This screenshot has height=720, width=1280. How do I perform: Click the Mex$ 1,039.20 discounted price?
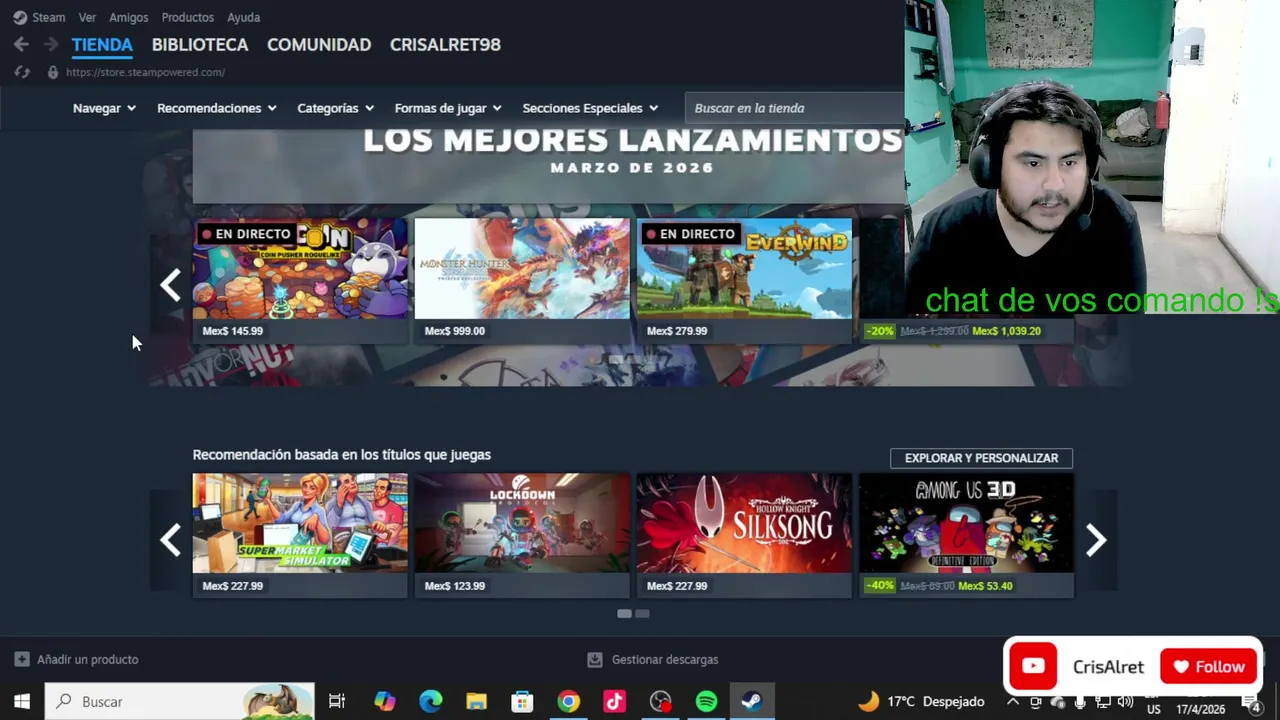pyautogui.click(x=1006, y=331)
